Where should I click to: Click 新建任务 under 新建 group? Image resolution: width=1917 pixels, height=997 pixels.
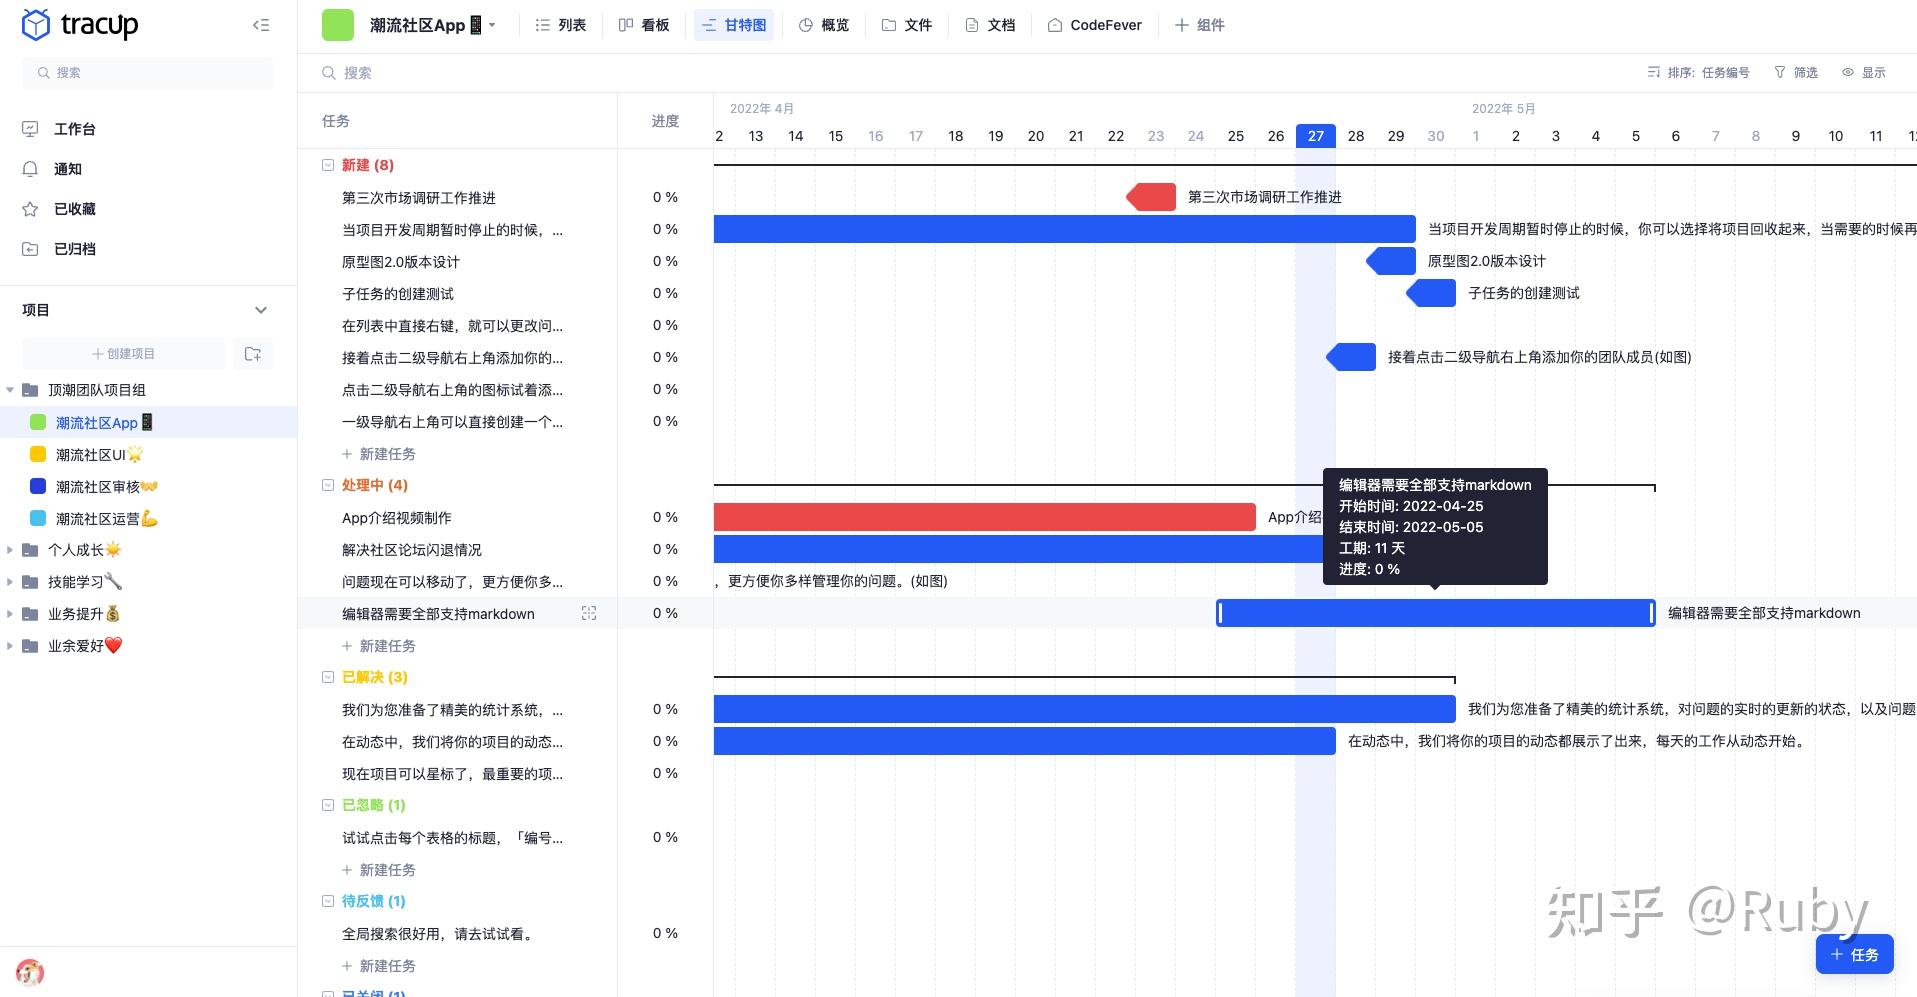click(x=379, y=454)
